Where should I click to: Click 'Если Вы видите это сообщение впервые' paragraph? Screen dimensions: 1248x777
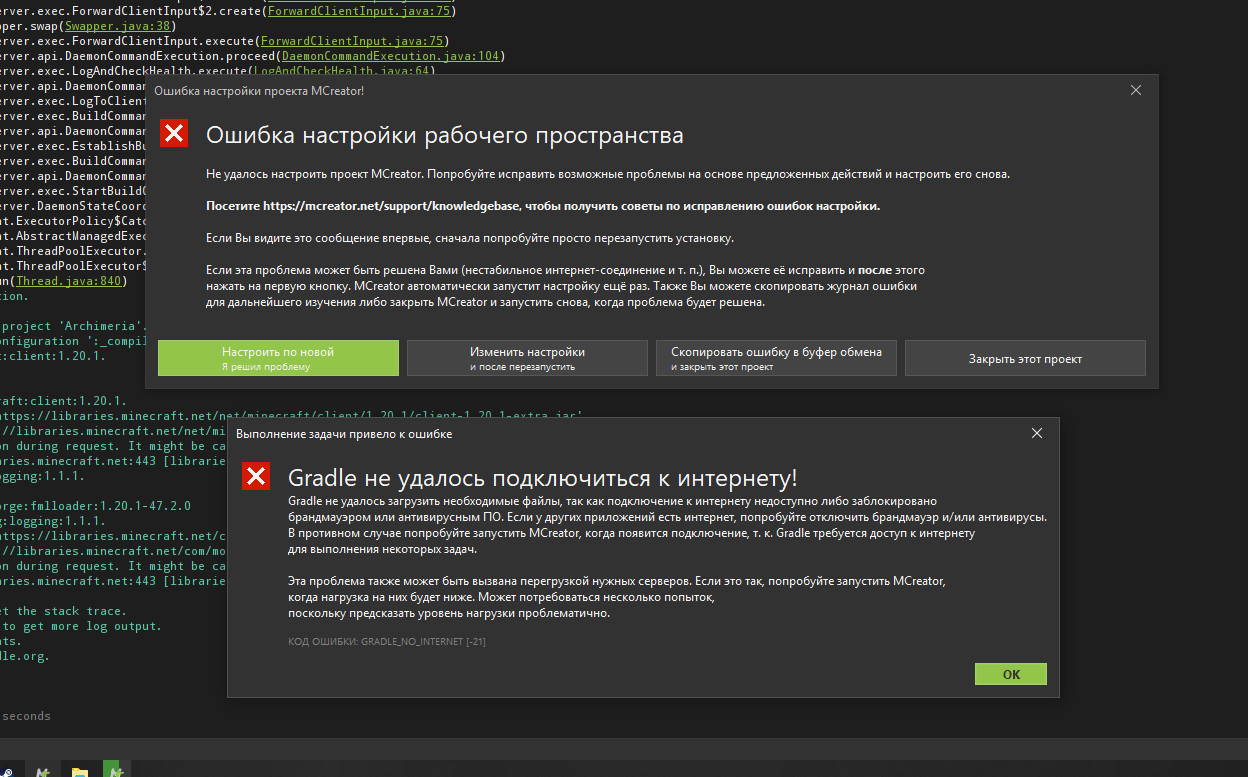470,238
